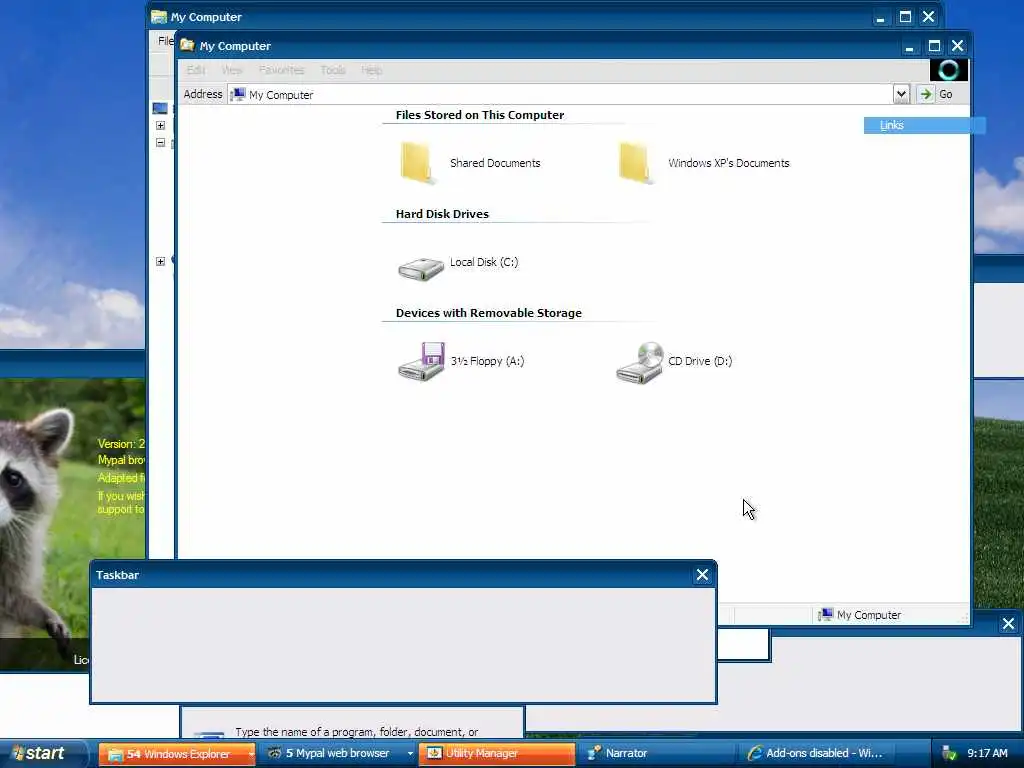Viewport: 1024px width, 768px height.
Task: Maximize the front My Computer window
Action: [935, 46]
